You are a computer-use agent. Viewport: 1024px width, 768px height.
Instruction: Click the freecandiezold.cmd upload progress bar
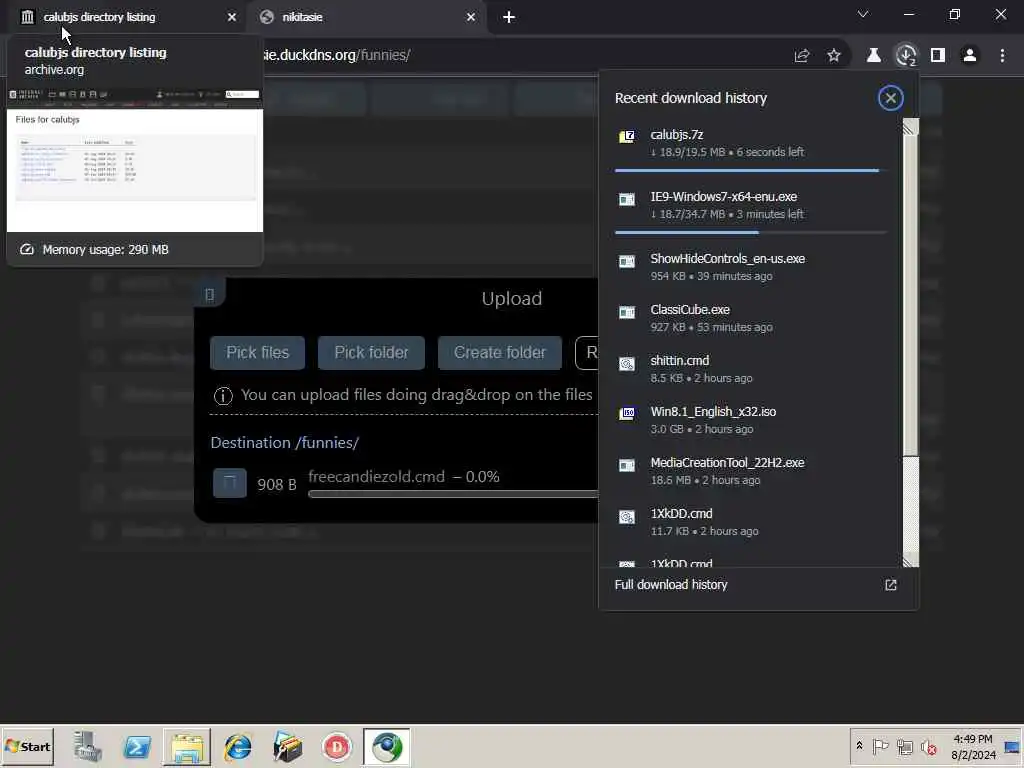point(453,494)
